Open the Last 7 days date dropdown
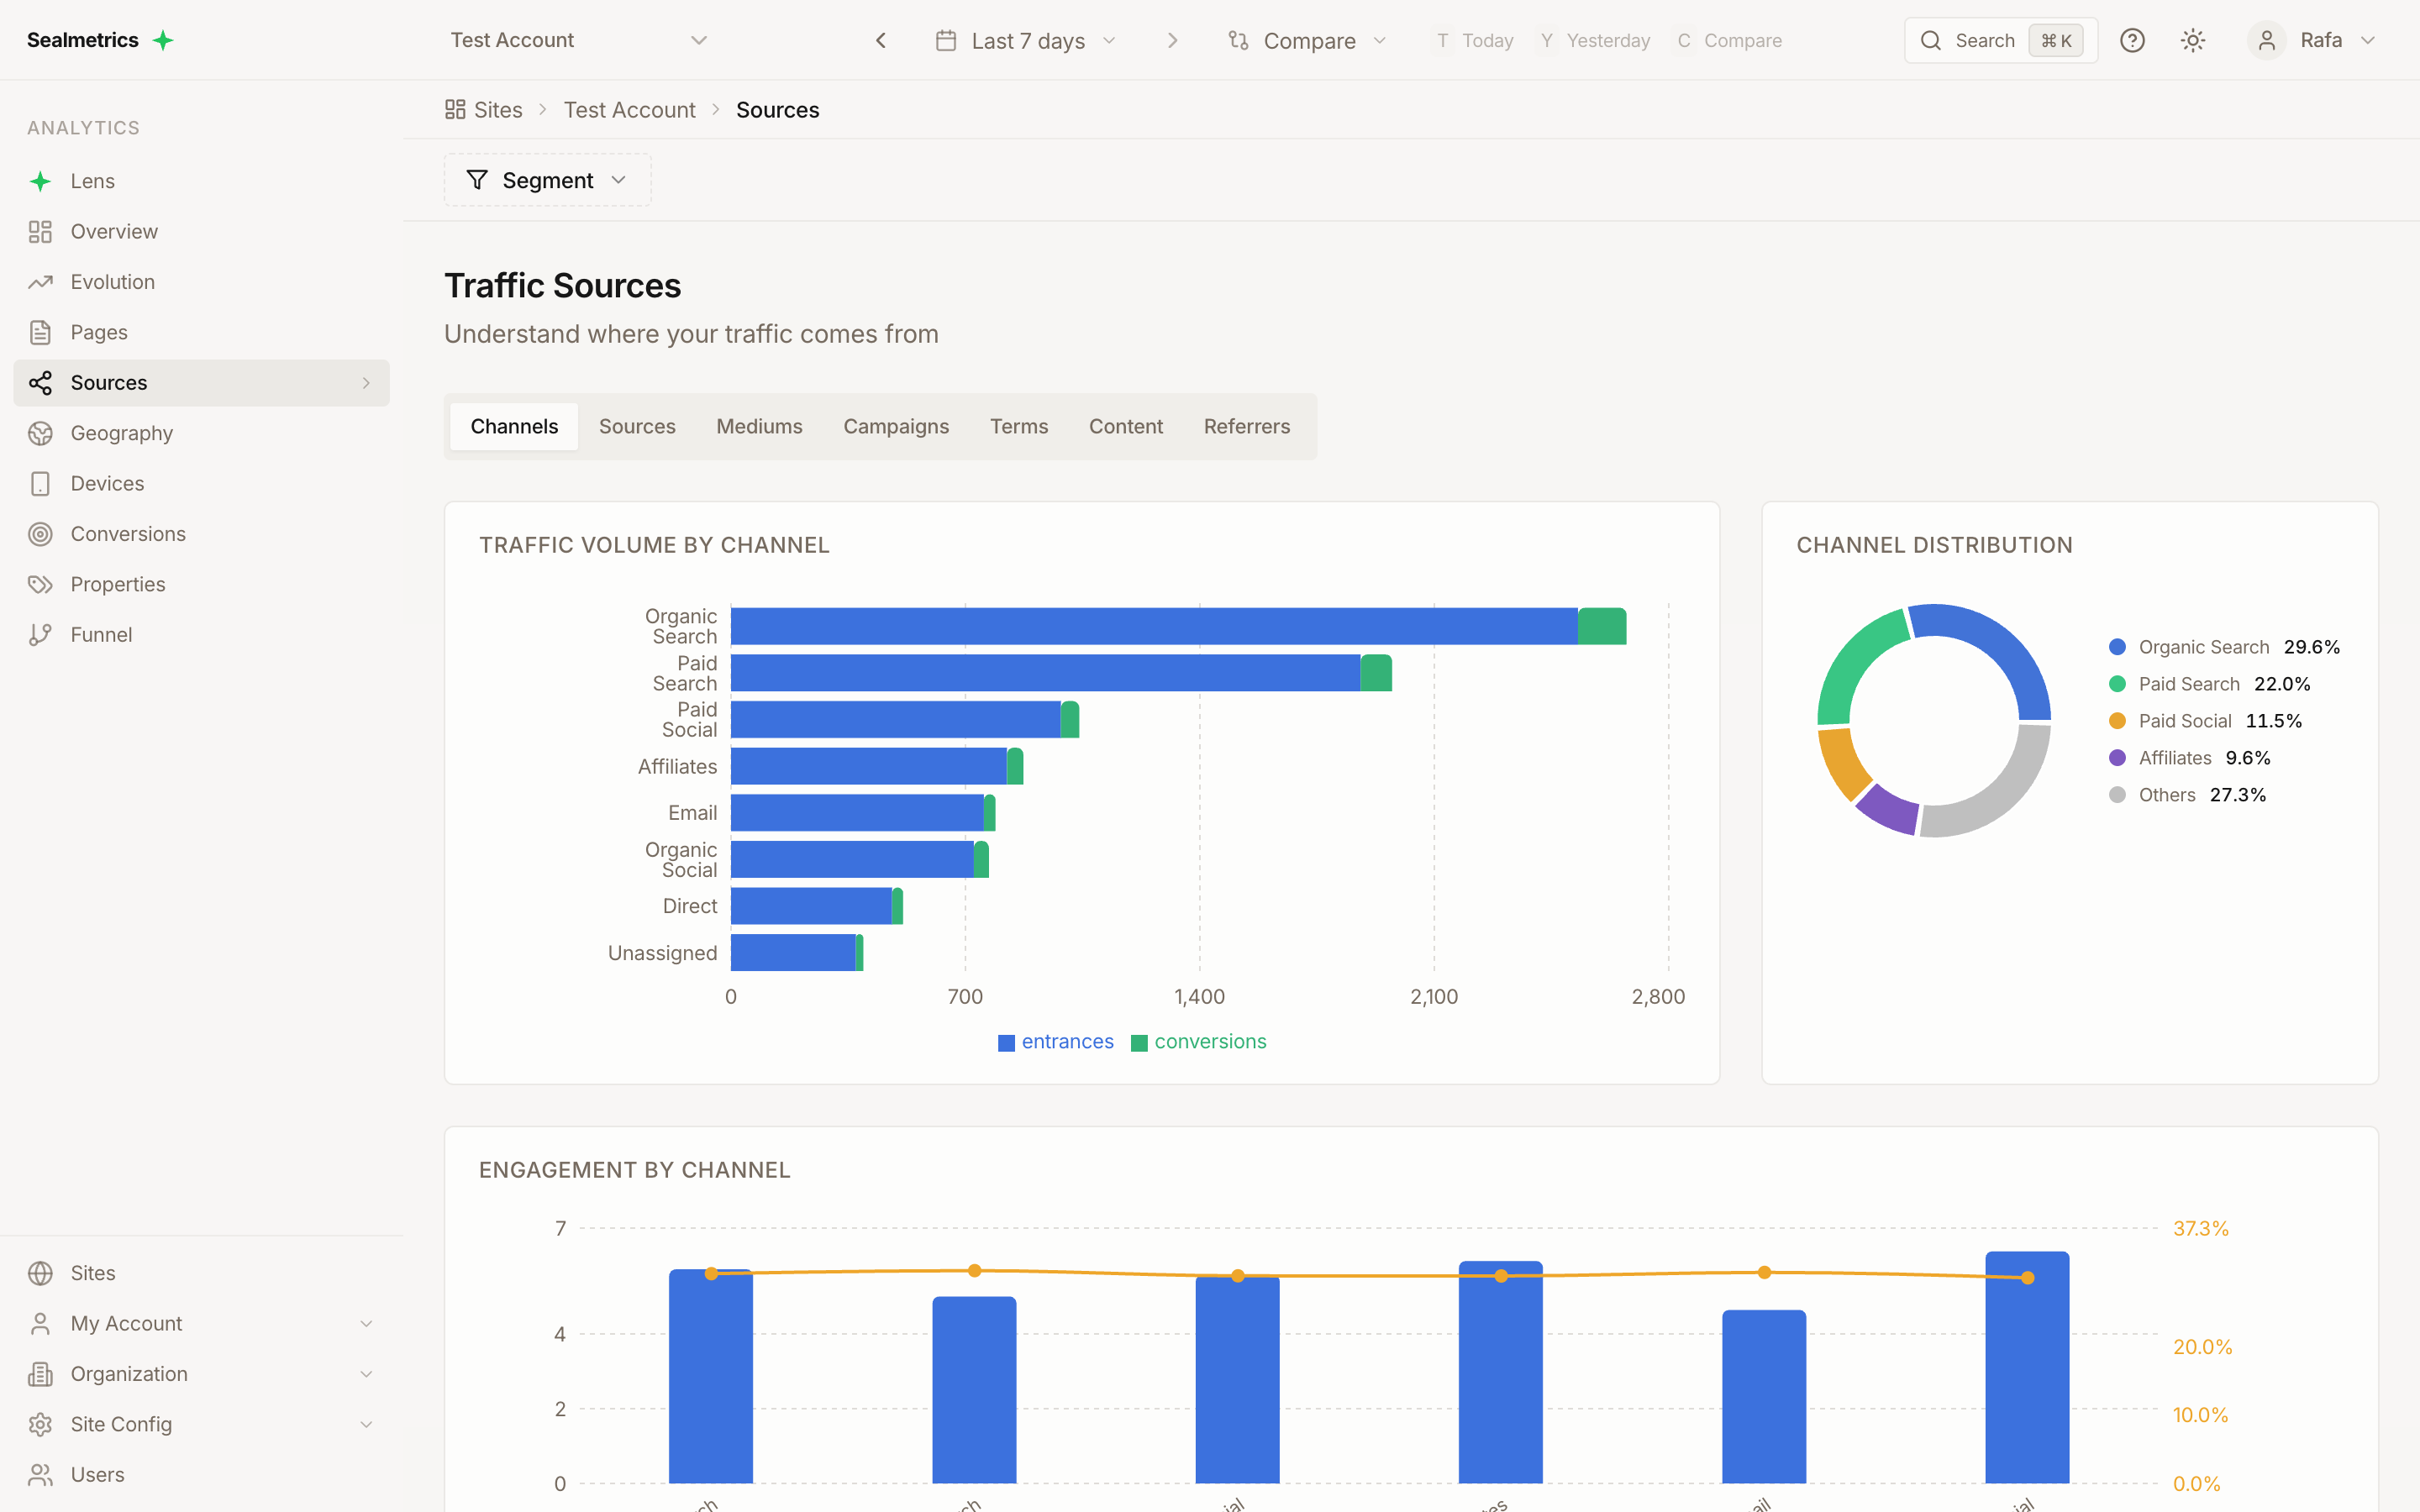Viewport: 2420px width, 1512px height. (x=1027, y=40)
